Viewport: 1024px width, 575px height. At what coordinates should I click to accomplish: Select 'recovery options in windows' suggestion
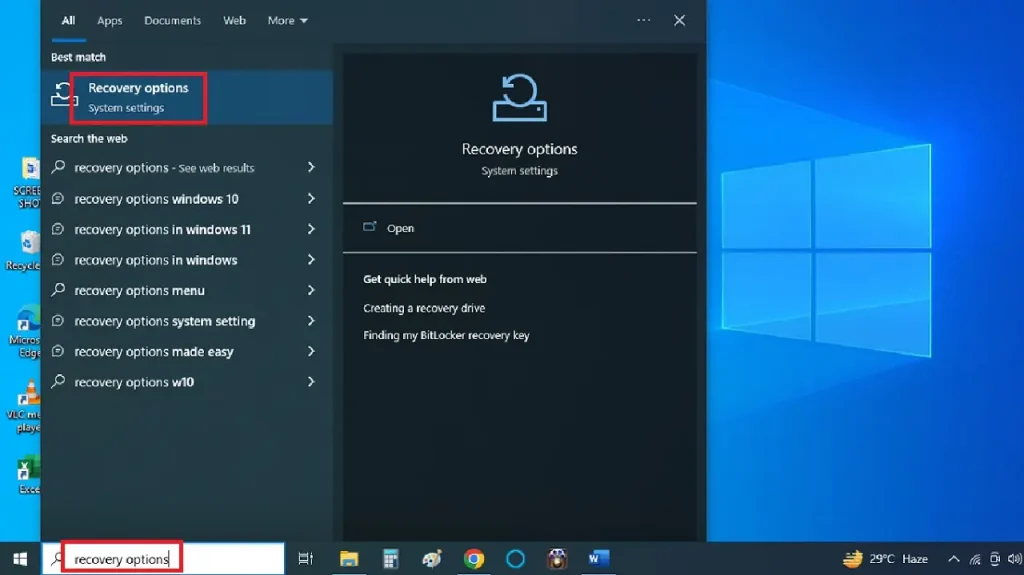pyautogui.click(x=155, y=259)
